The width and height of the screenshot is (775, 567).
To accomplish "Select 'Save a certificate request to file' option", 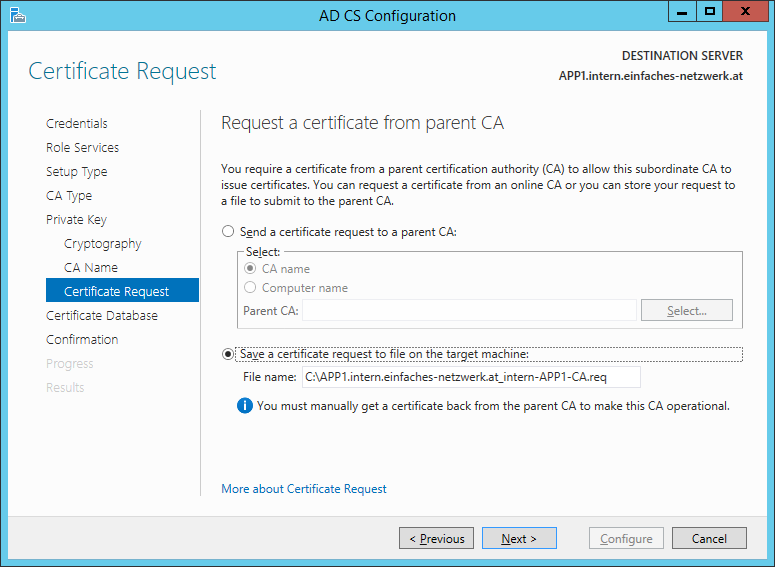I will click(229, 354).
